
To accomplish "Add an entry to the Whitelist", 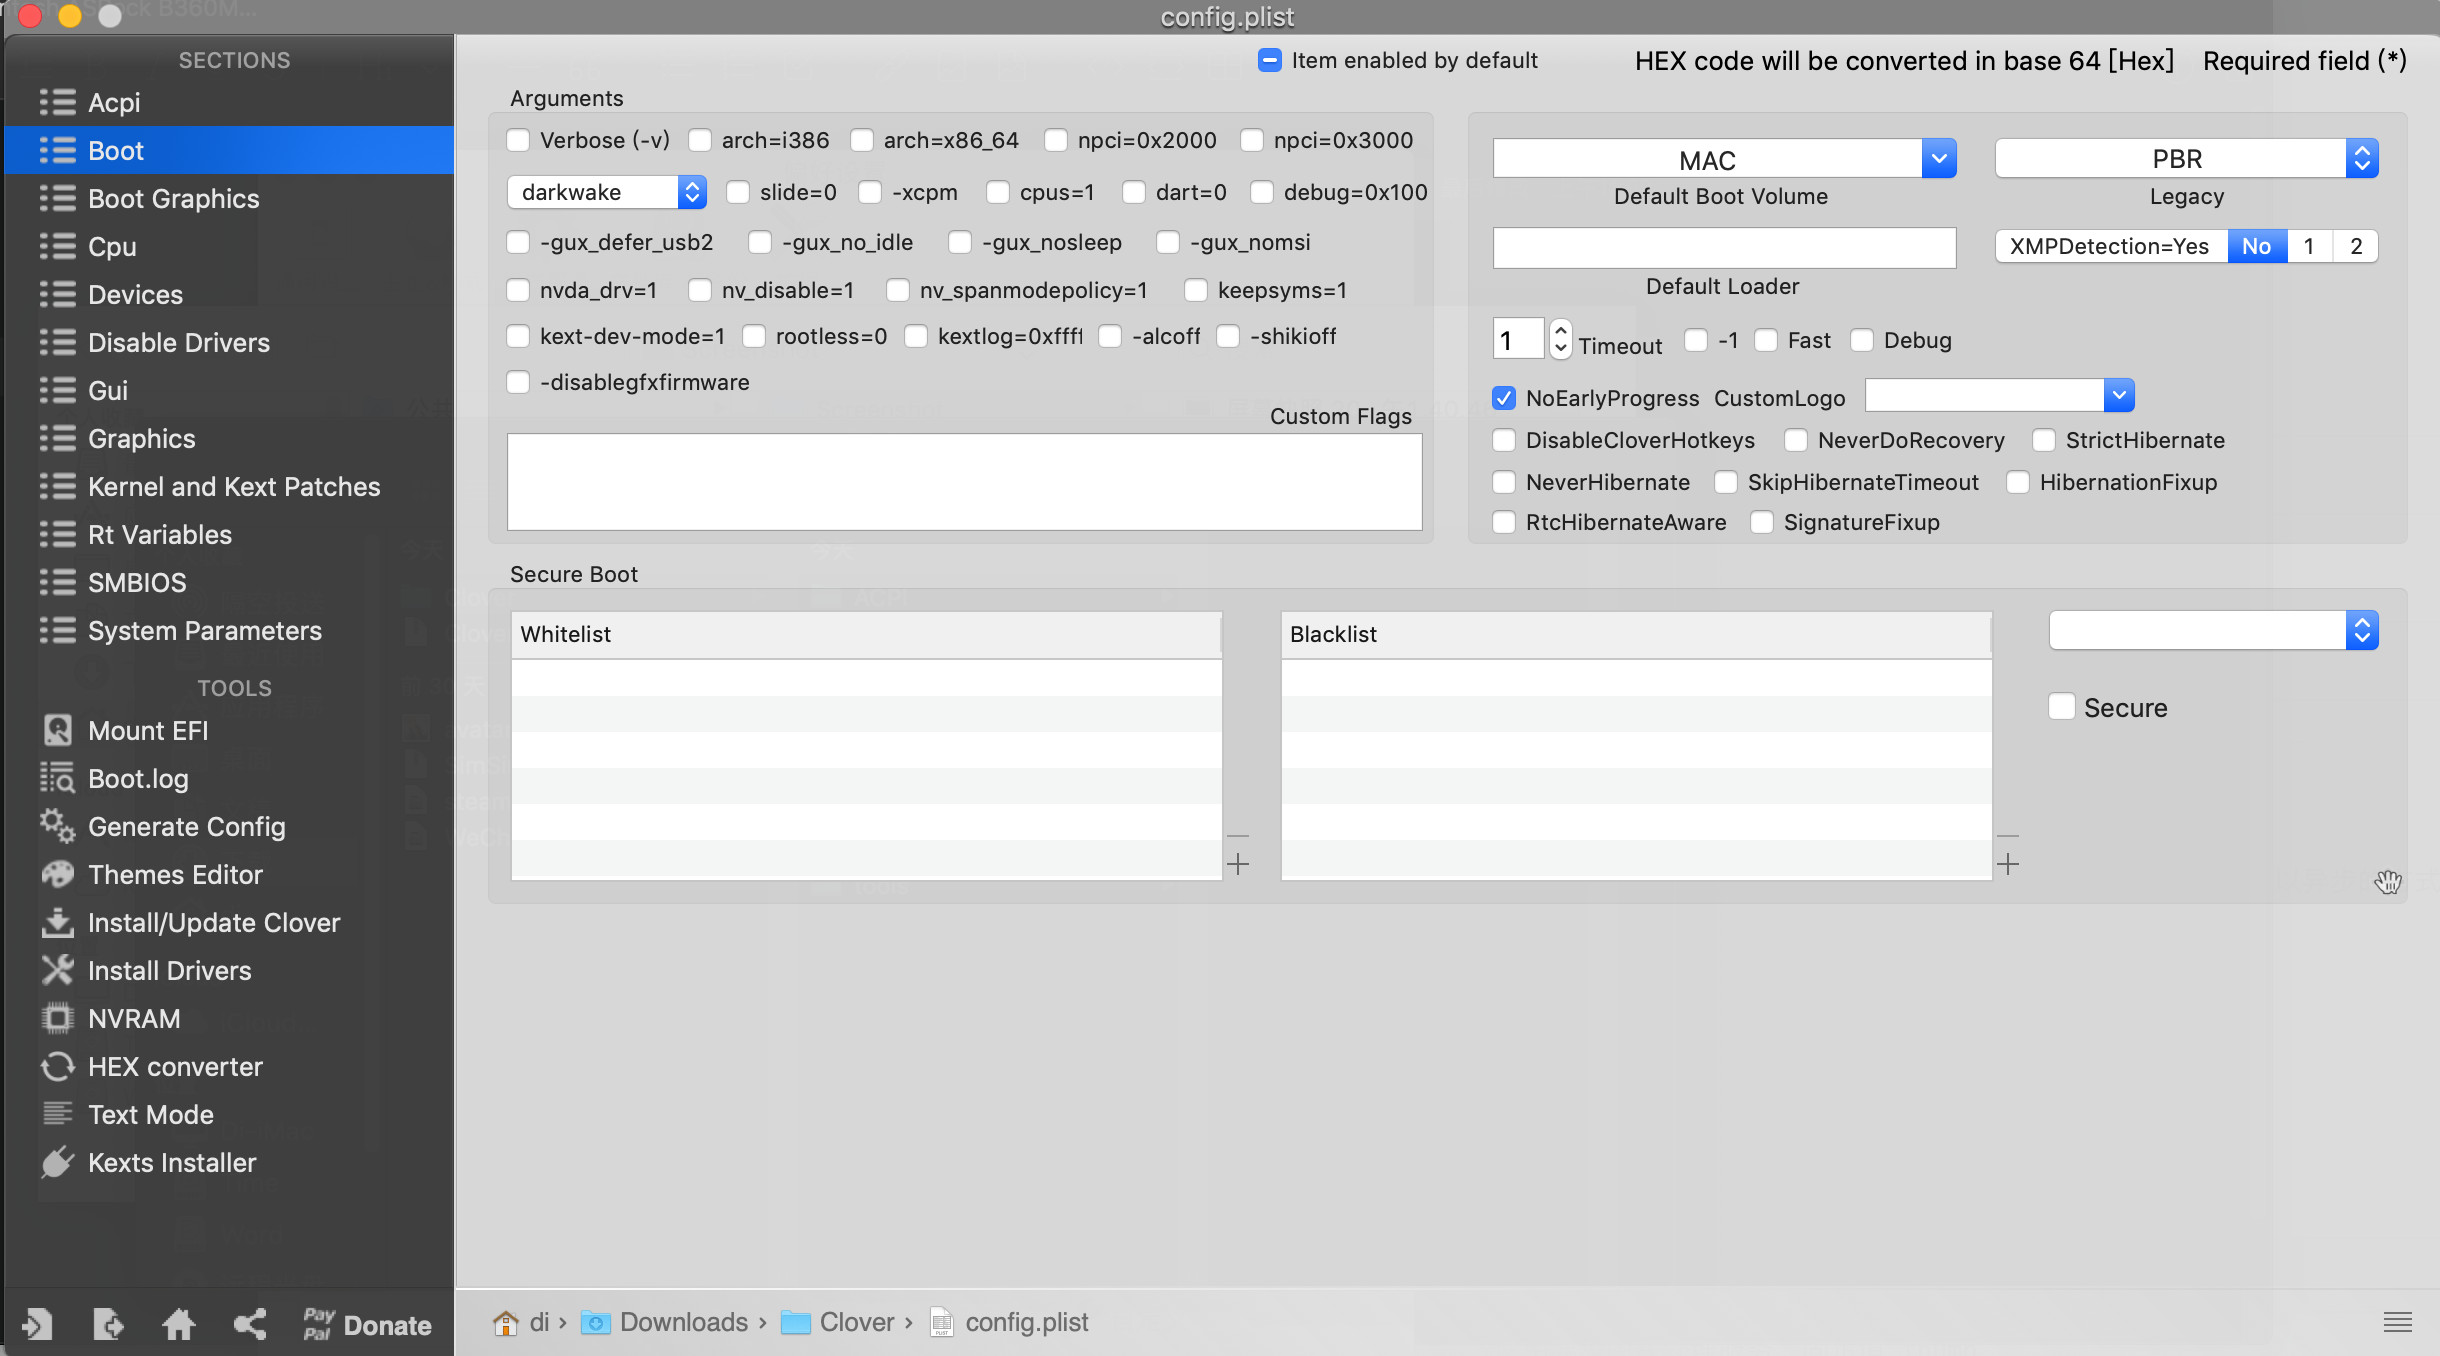I will click(x=1238, y=864).
